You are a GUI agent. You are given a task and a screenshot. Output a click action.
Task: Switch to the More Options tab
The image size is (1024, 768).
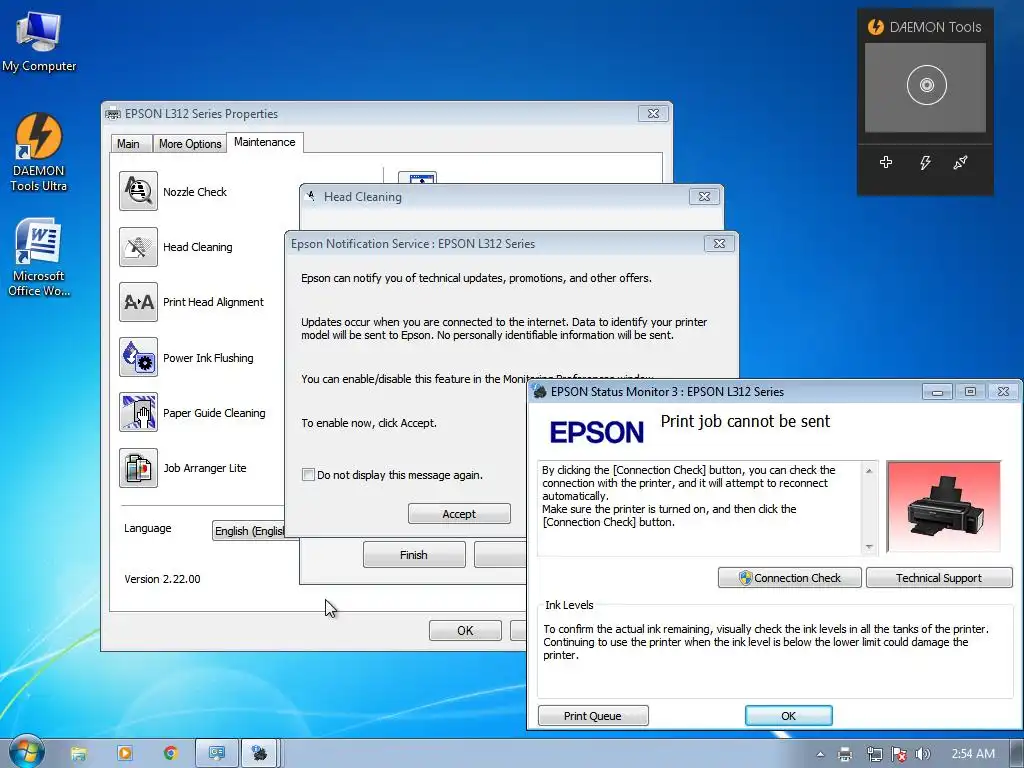[x=190, y=144]
